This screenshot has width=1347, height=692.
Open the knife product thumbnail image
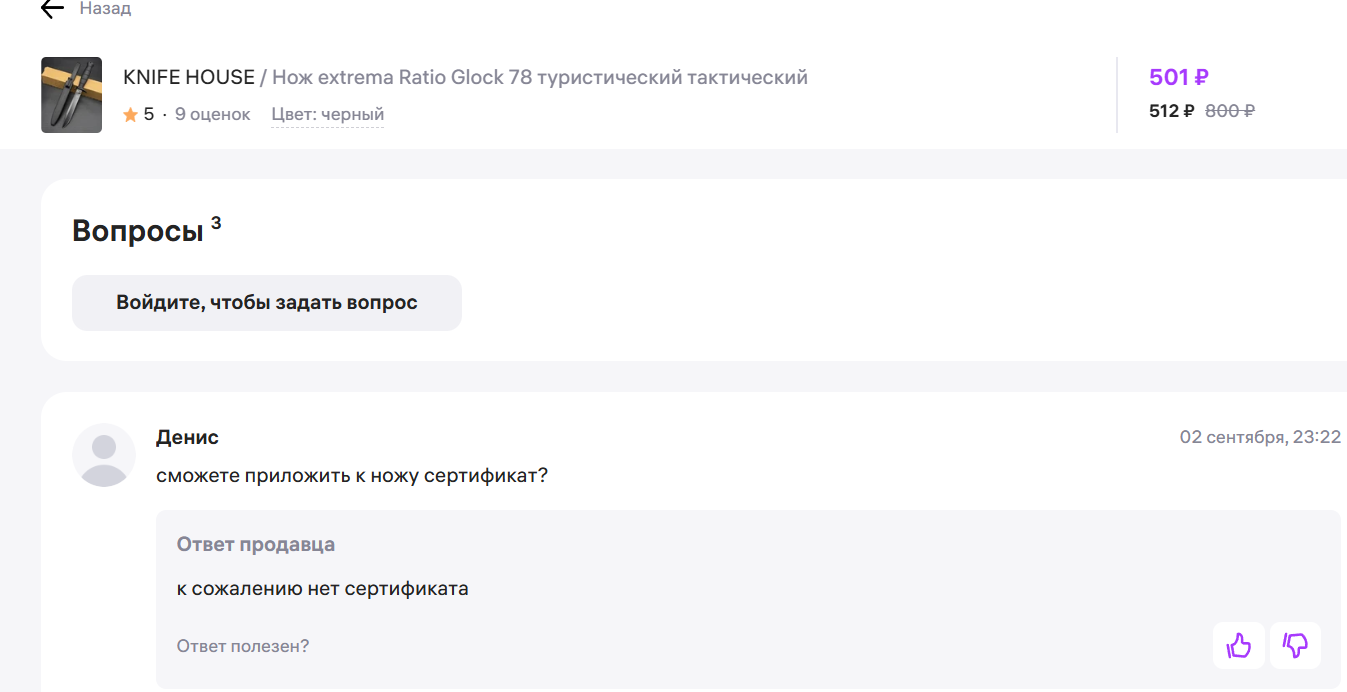pos(71,95)
